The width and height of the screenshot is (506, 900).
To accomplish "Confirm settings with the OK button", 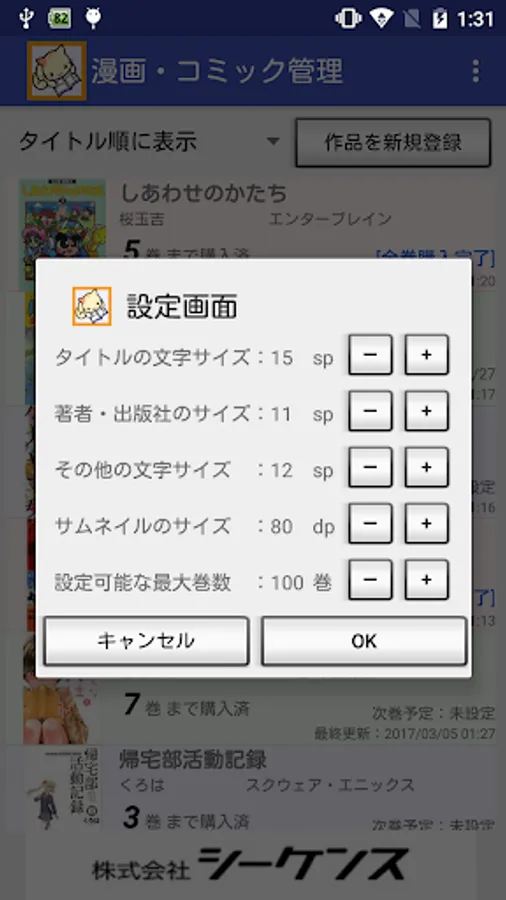I will tap(364, 641).
